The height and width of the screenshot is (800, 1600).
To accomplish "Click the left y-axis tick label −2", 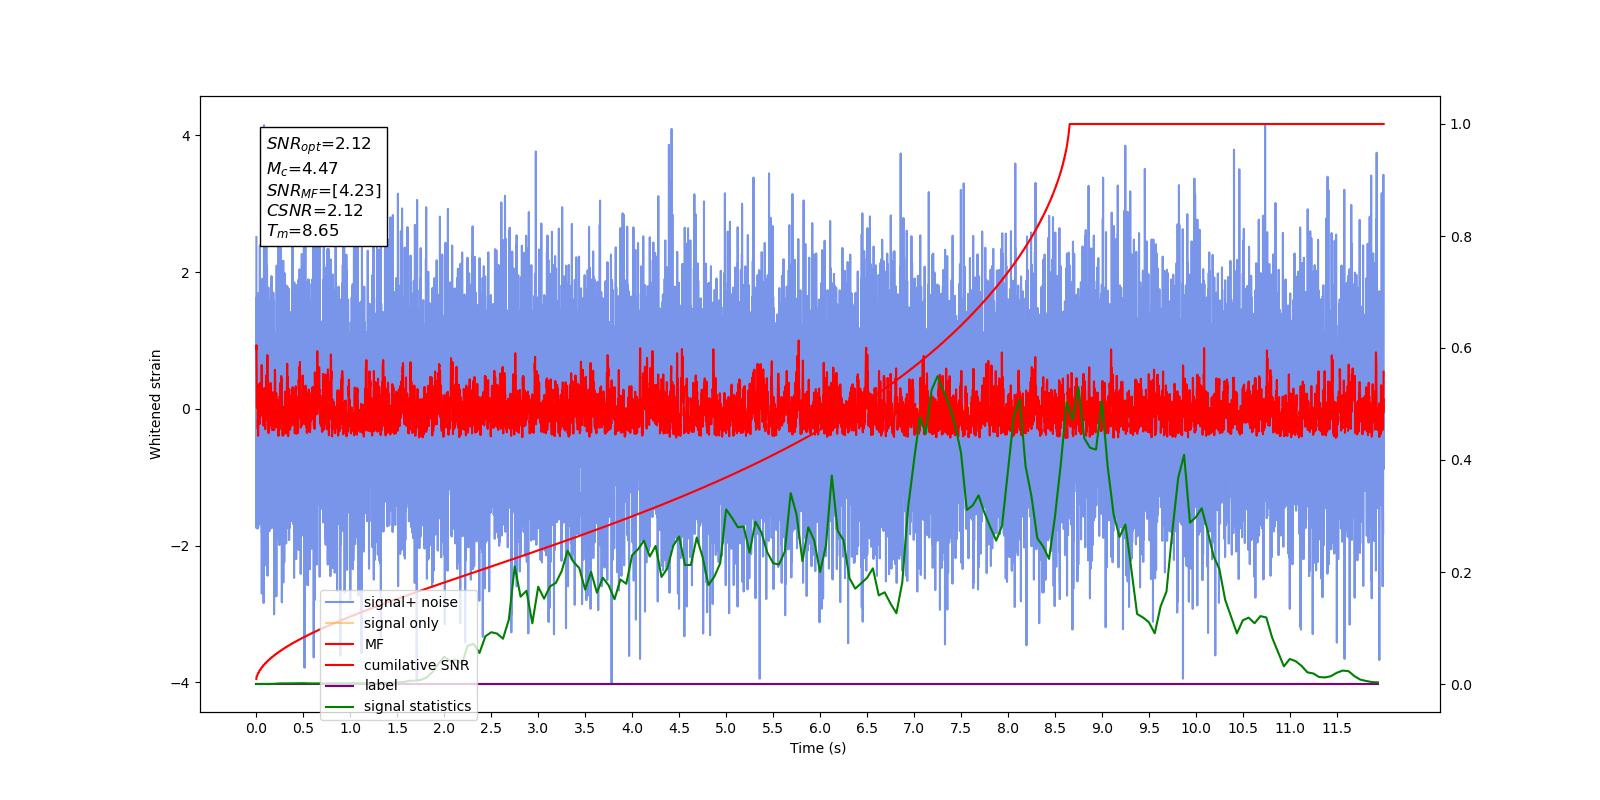I will pos(179,547).
